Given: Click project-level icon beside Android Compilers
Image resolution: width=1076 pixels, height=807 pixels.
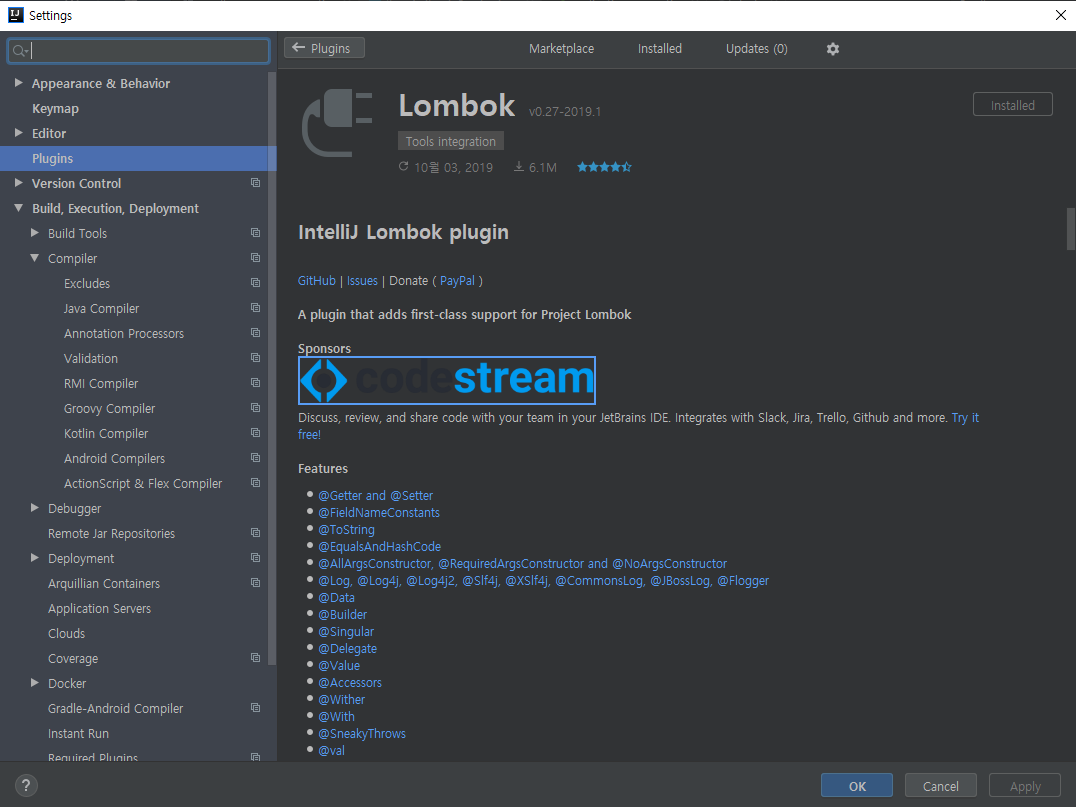Looking at the screenshot, I should (x=255, y=458).
